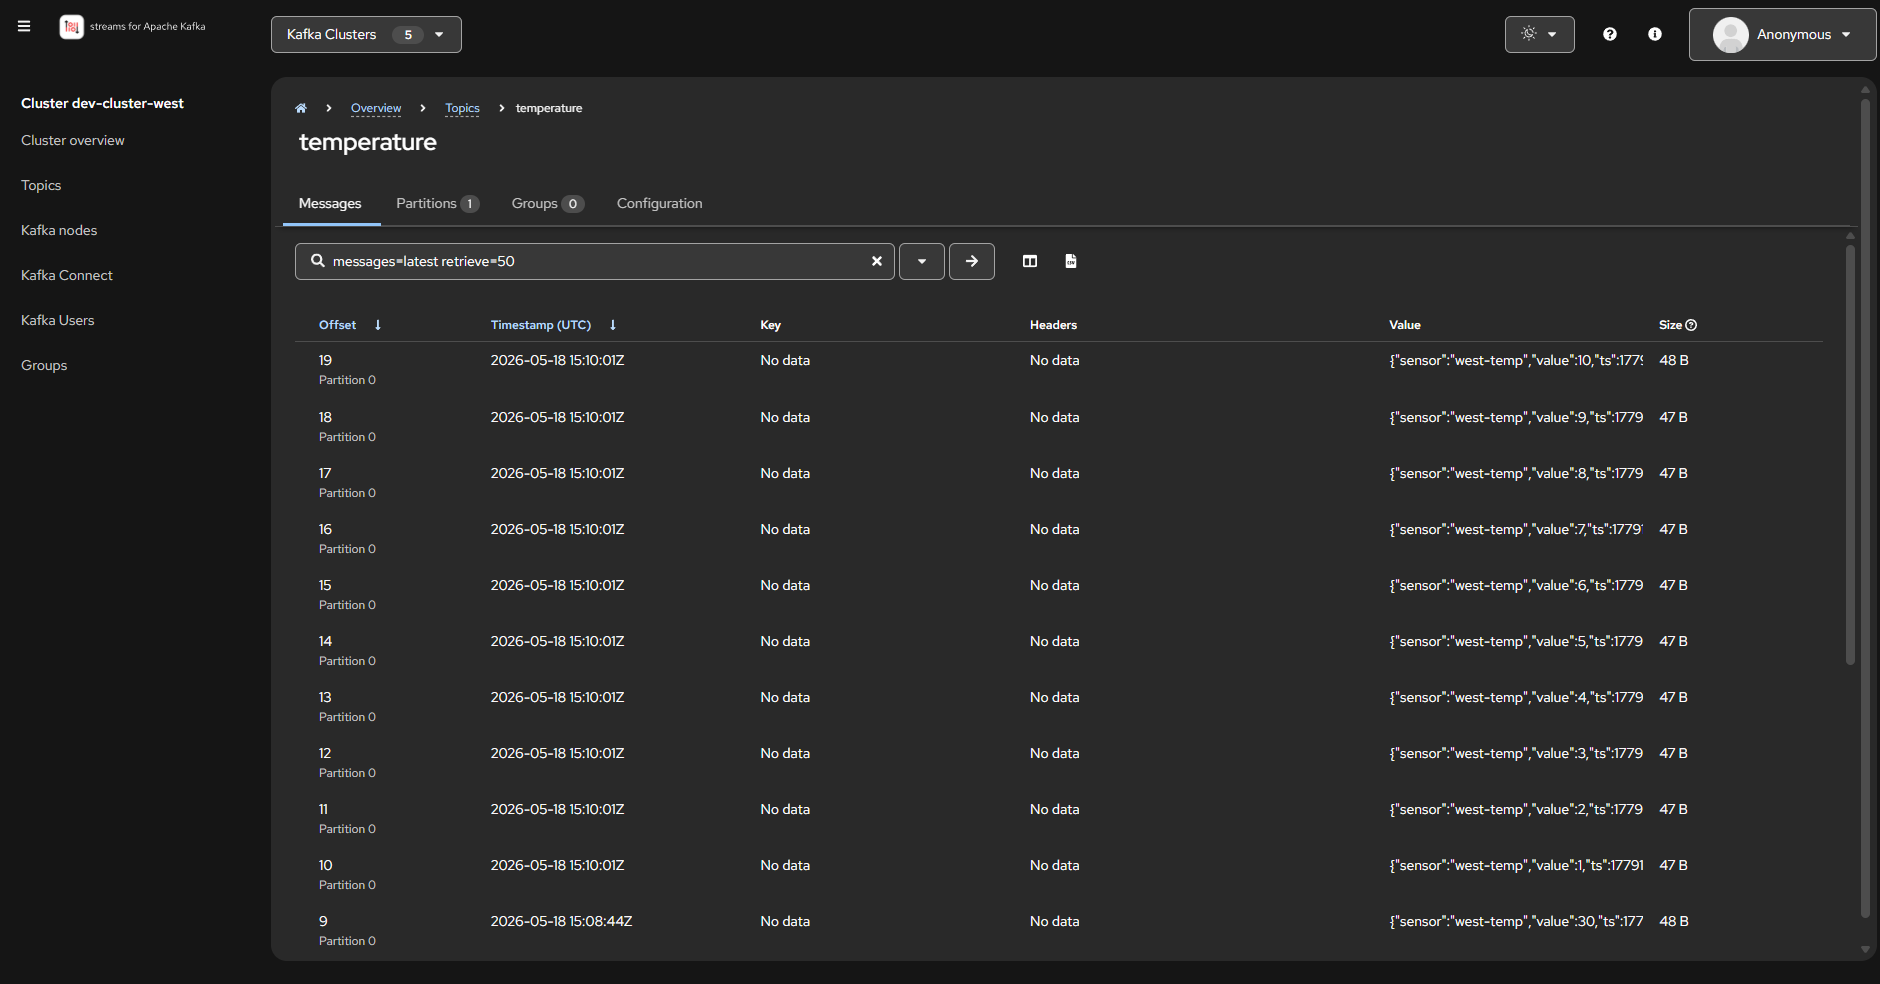Screen dimensions: 1880x984
Task: Switch to the Partitions tab
Action: pos(438,204)
